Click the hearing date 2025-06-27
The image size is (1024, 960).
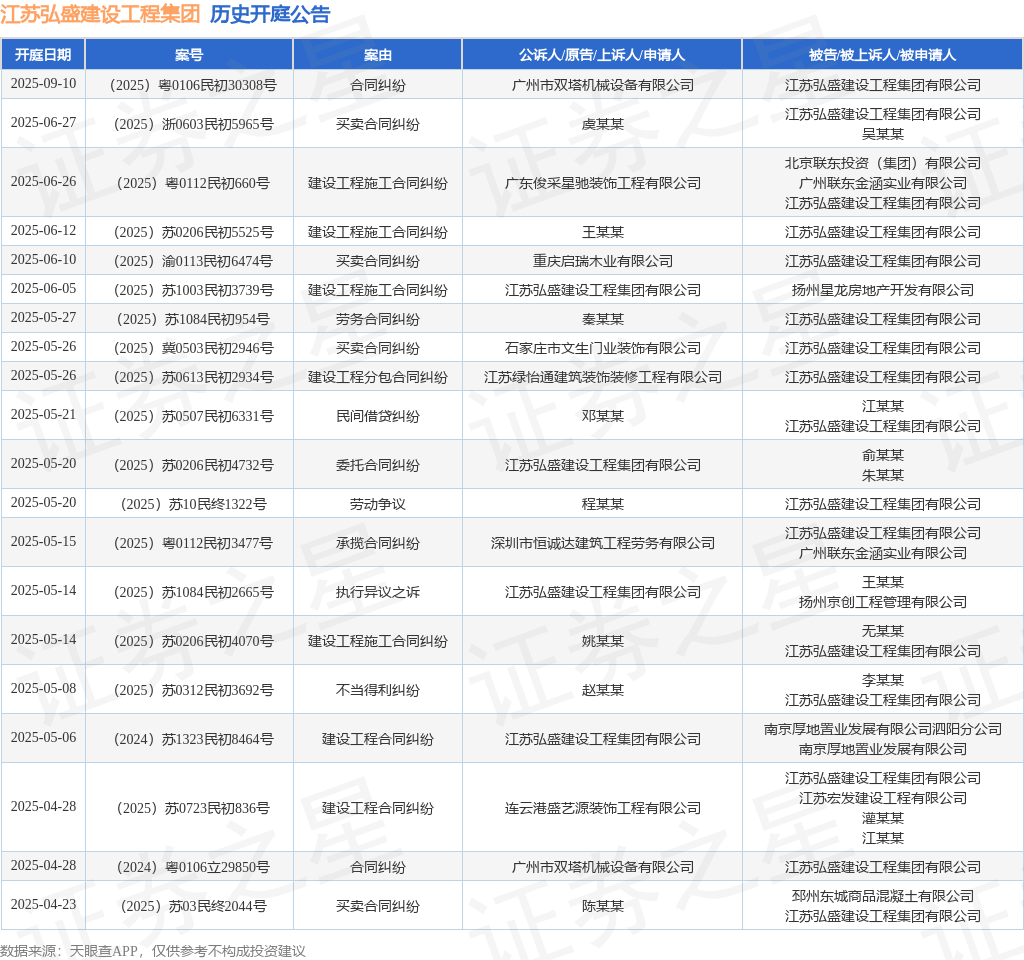coord(43,123)
